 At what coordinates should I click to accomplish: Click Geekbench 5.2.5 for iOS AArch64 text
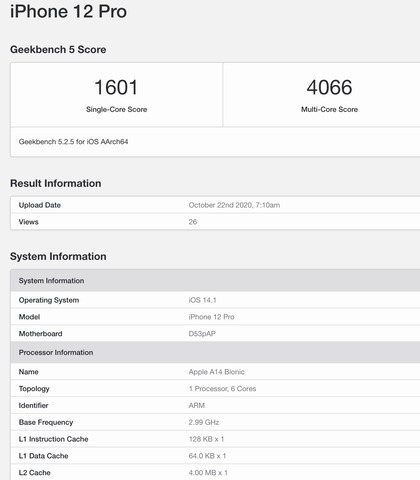[x=73, y=142]
